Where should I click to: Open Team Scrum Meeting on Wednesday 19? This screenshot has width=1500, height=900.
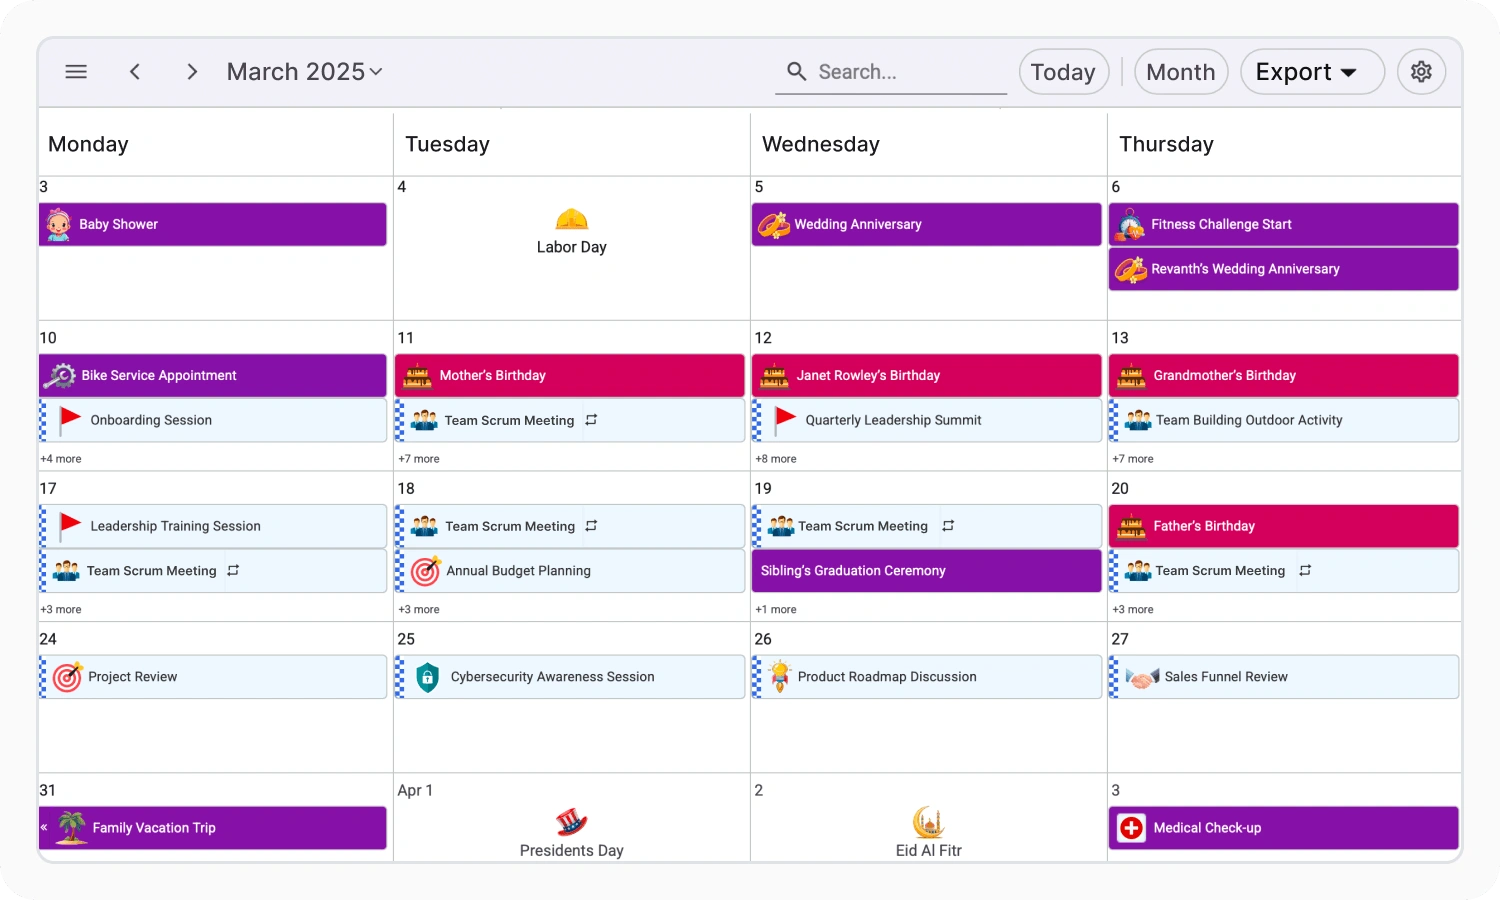(x=926, y=526)
